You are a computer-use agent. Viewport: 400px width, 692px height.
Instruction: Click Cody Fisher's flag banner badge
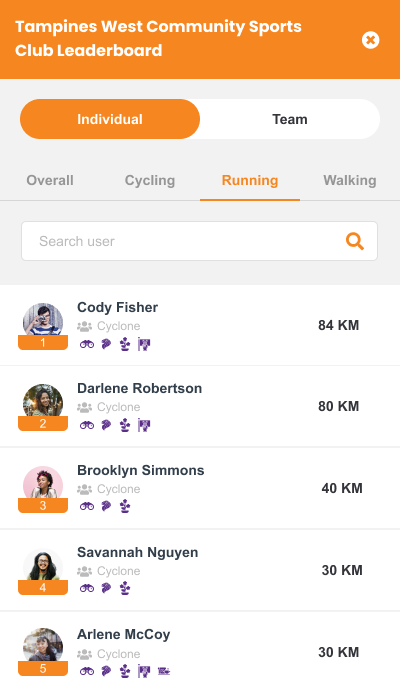(x=144, y=344)
